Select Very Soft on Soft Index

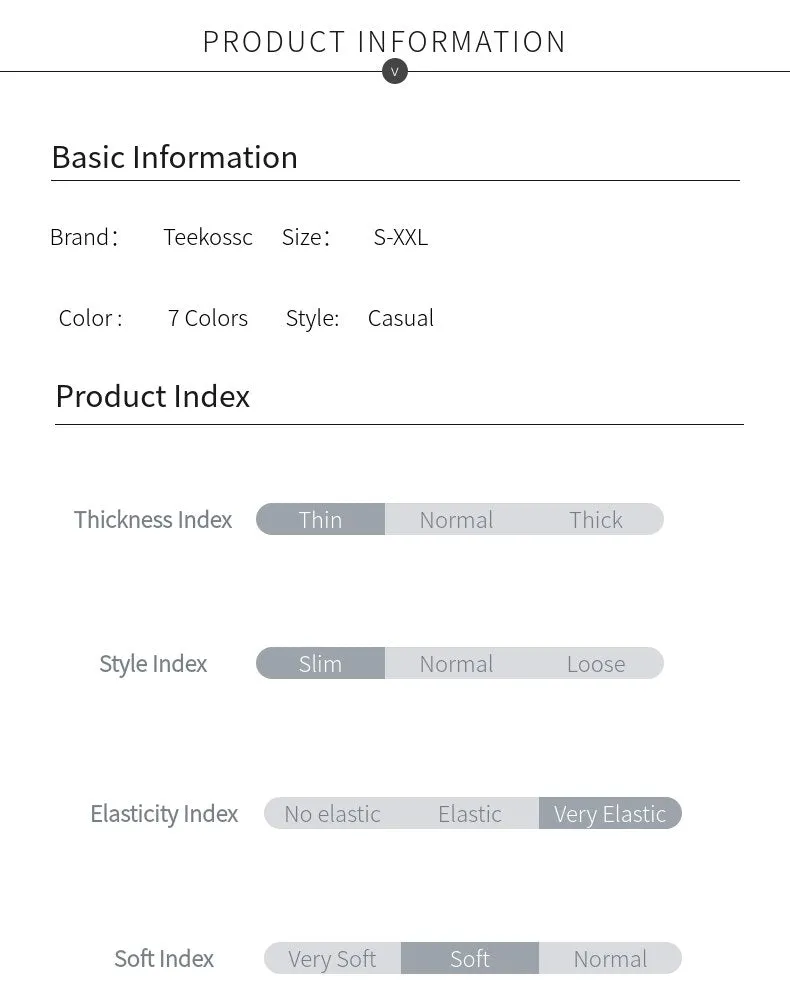[x=332, y=958]
